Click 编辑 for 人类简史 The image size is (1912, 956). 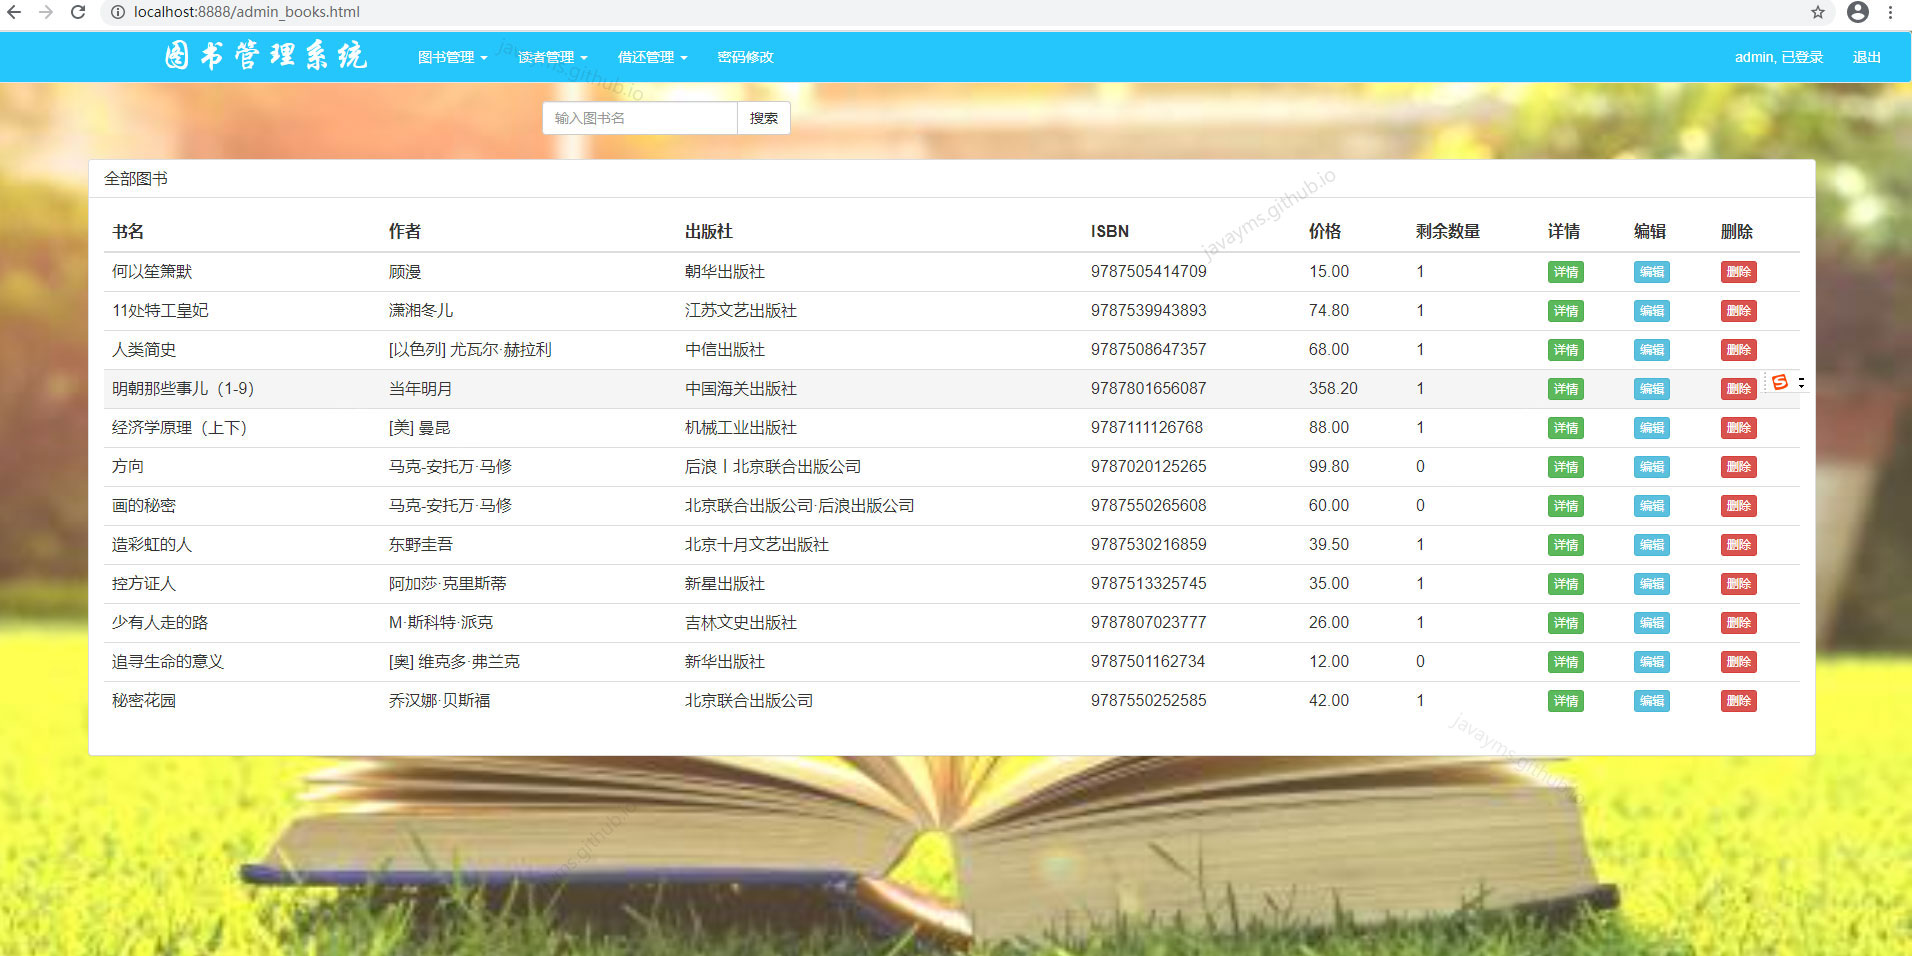[x=1650, y=350]
